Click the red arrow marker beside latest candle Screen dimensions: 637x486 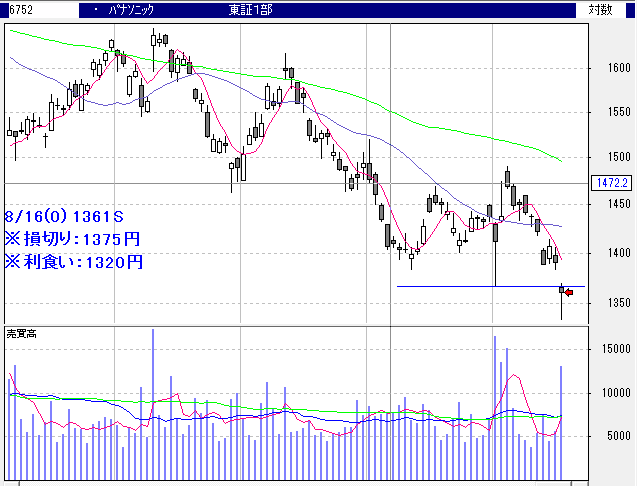(x=568, y=292)
